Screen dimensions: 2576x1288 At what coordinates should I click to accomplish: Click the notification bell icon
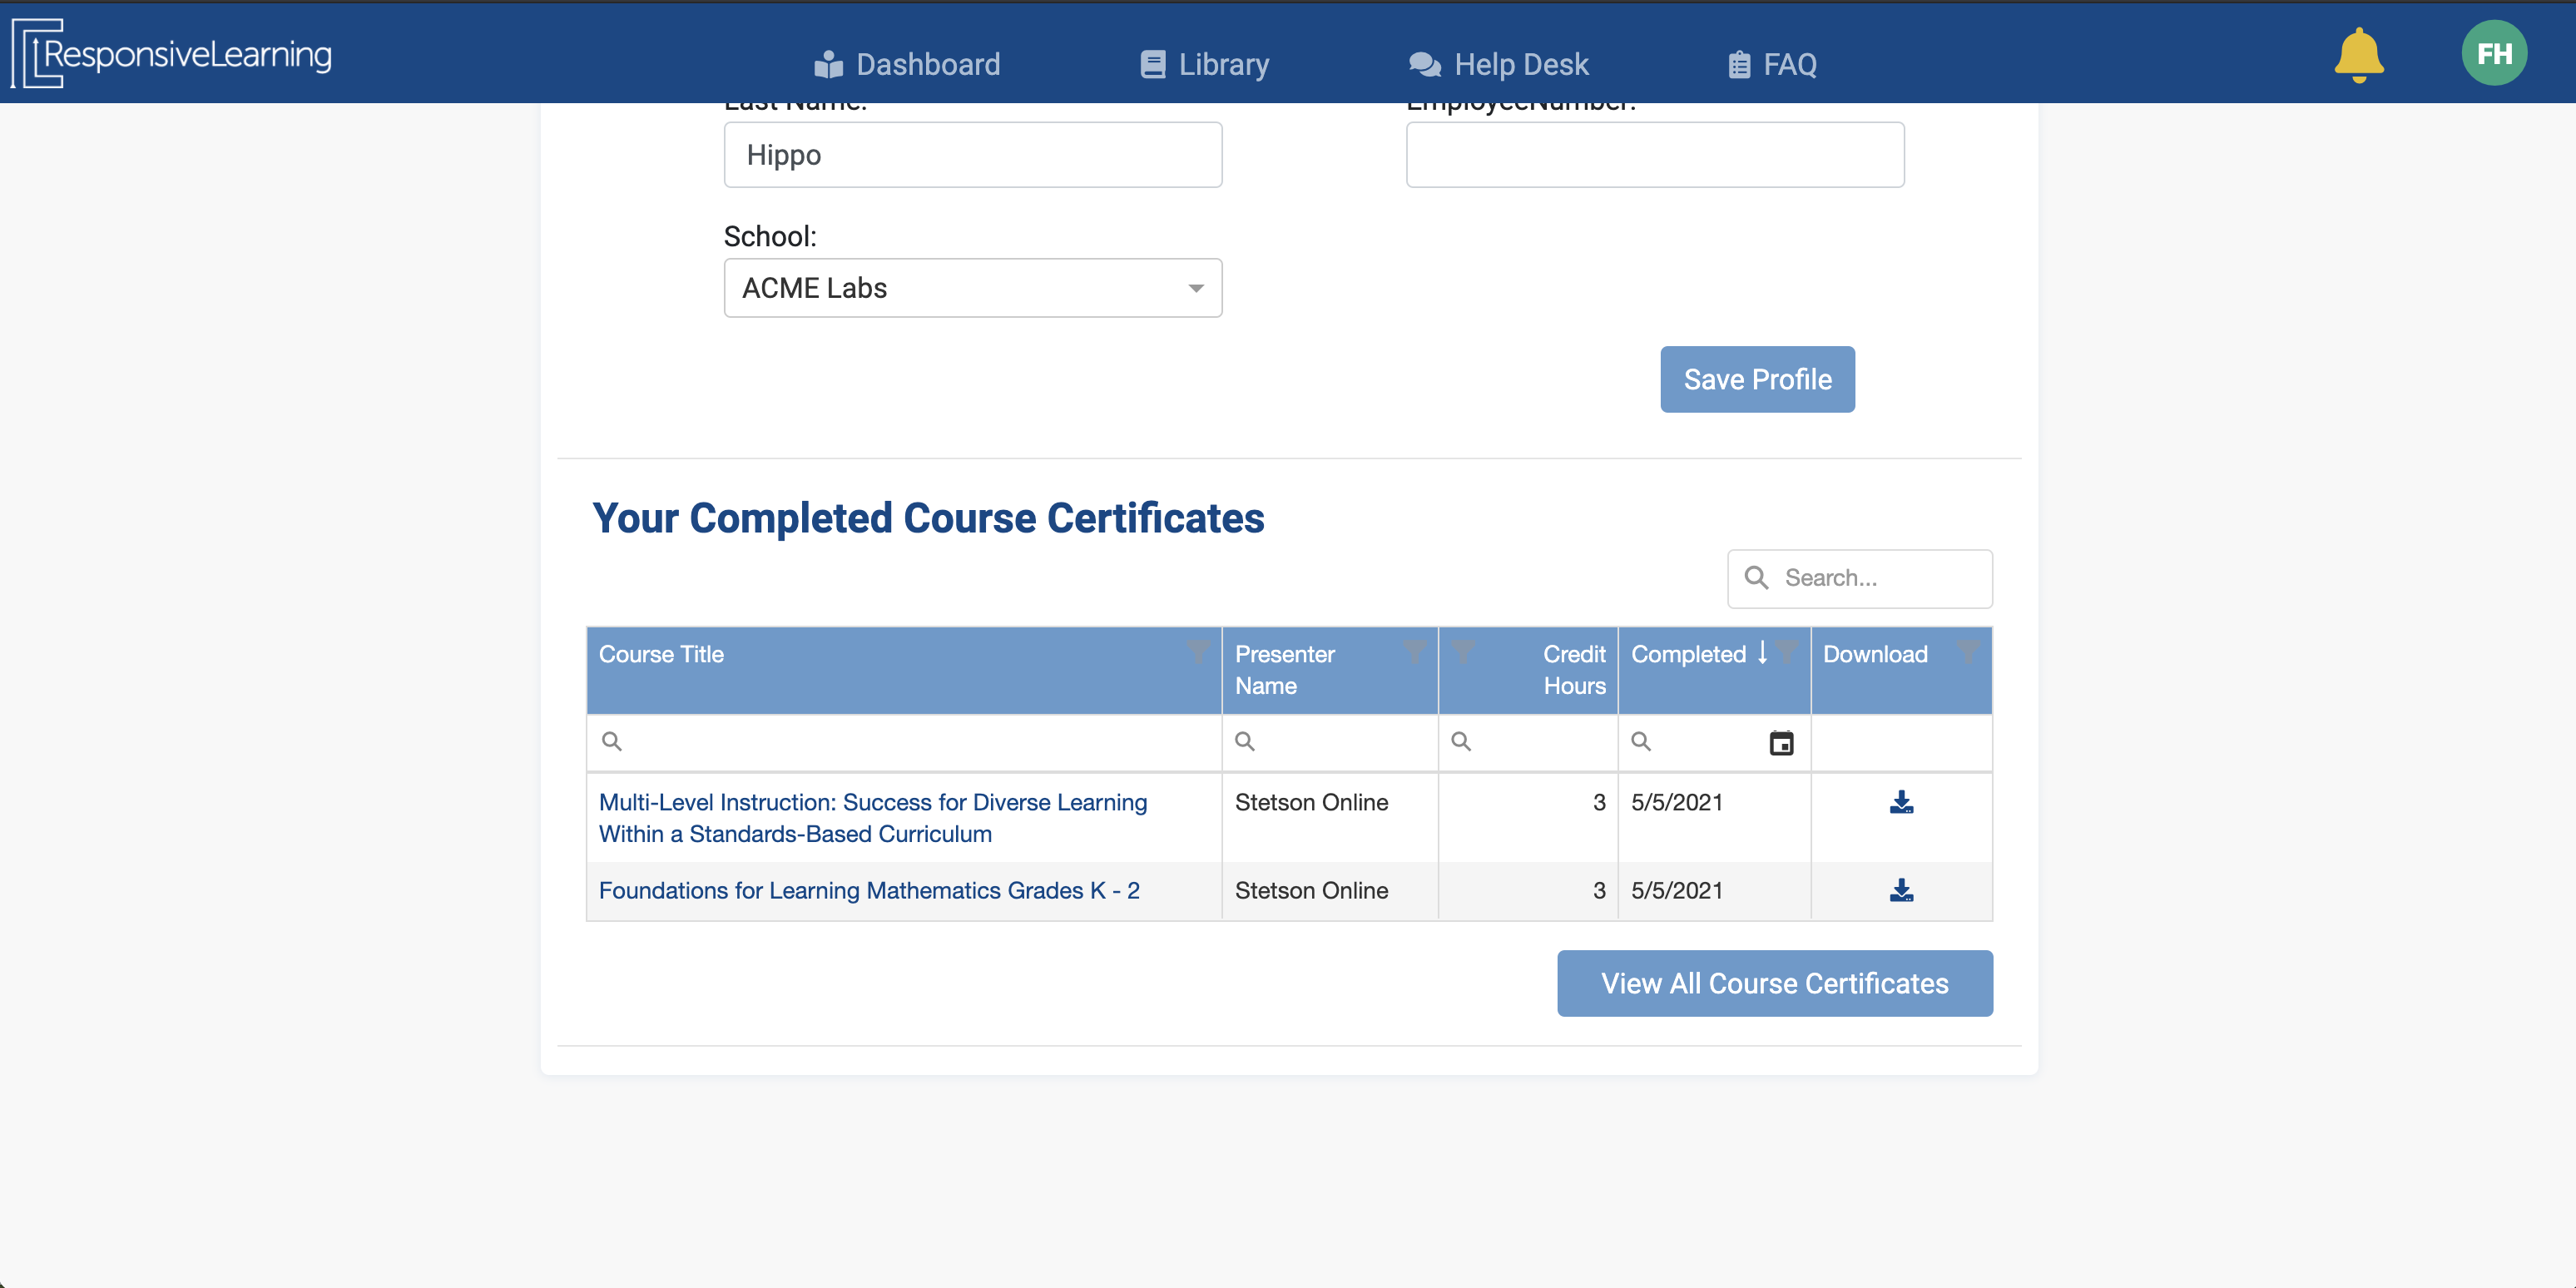click(2358, 55)
